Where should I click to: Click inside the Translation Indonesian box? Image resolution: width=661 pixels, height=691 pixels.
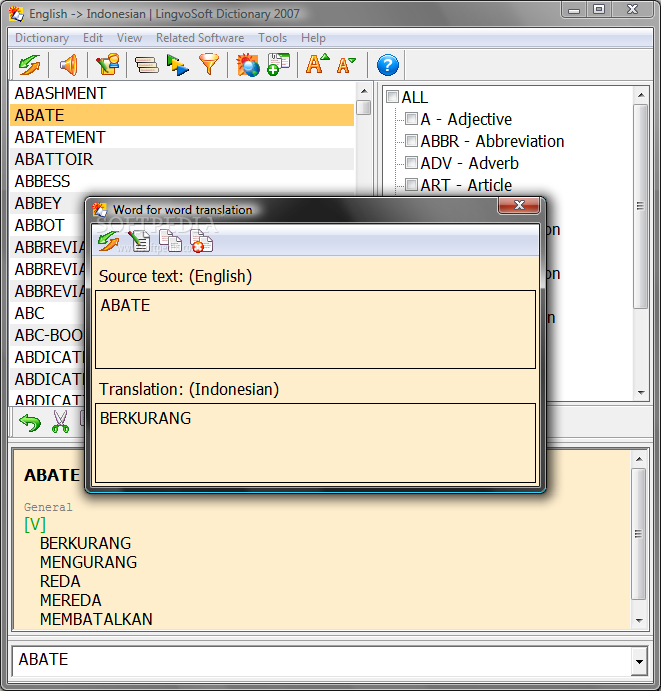(316, 443)
